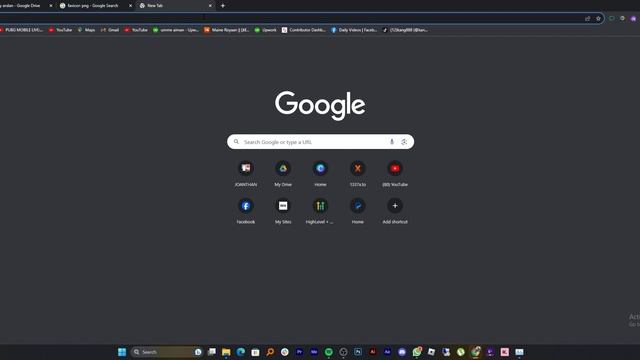Open a new tab with the plus button
Screen dimensions: 640x360
coord(223,6)
